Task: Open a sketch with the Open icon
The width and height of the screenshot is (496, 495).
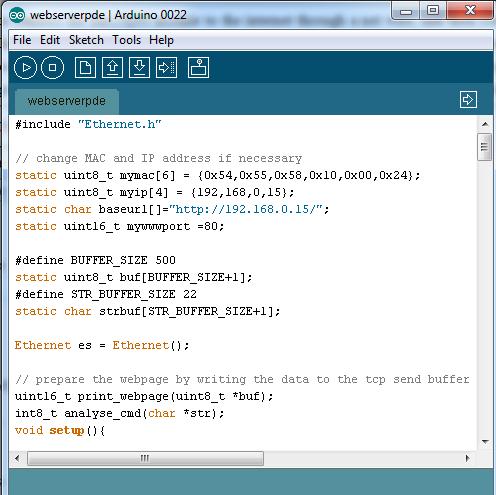Action: [x=112, y=68]
